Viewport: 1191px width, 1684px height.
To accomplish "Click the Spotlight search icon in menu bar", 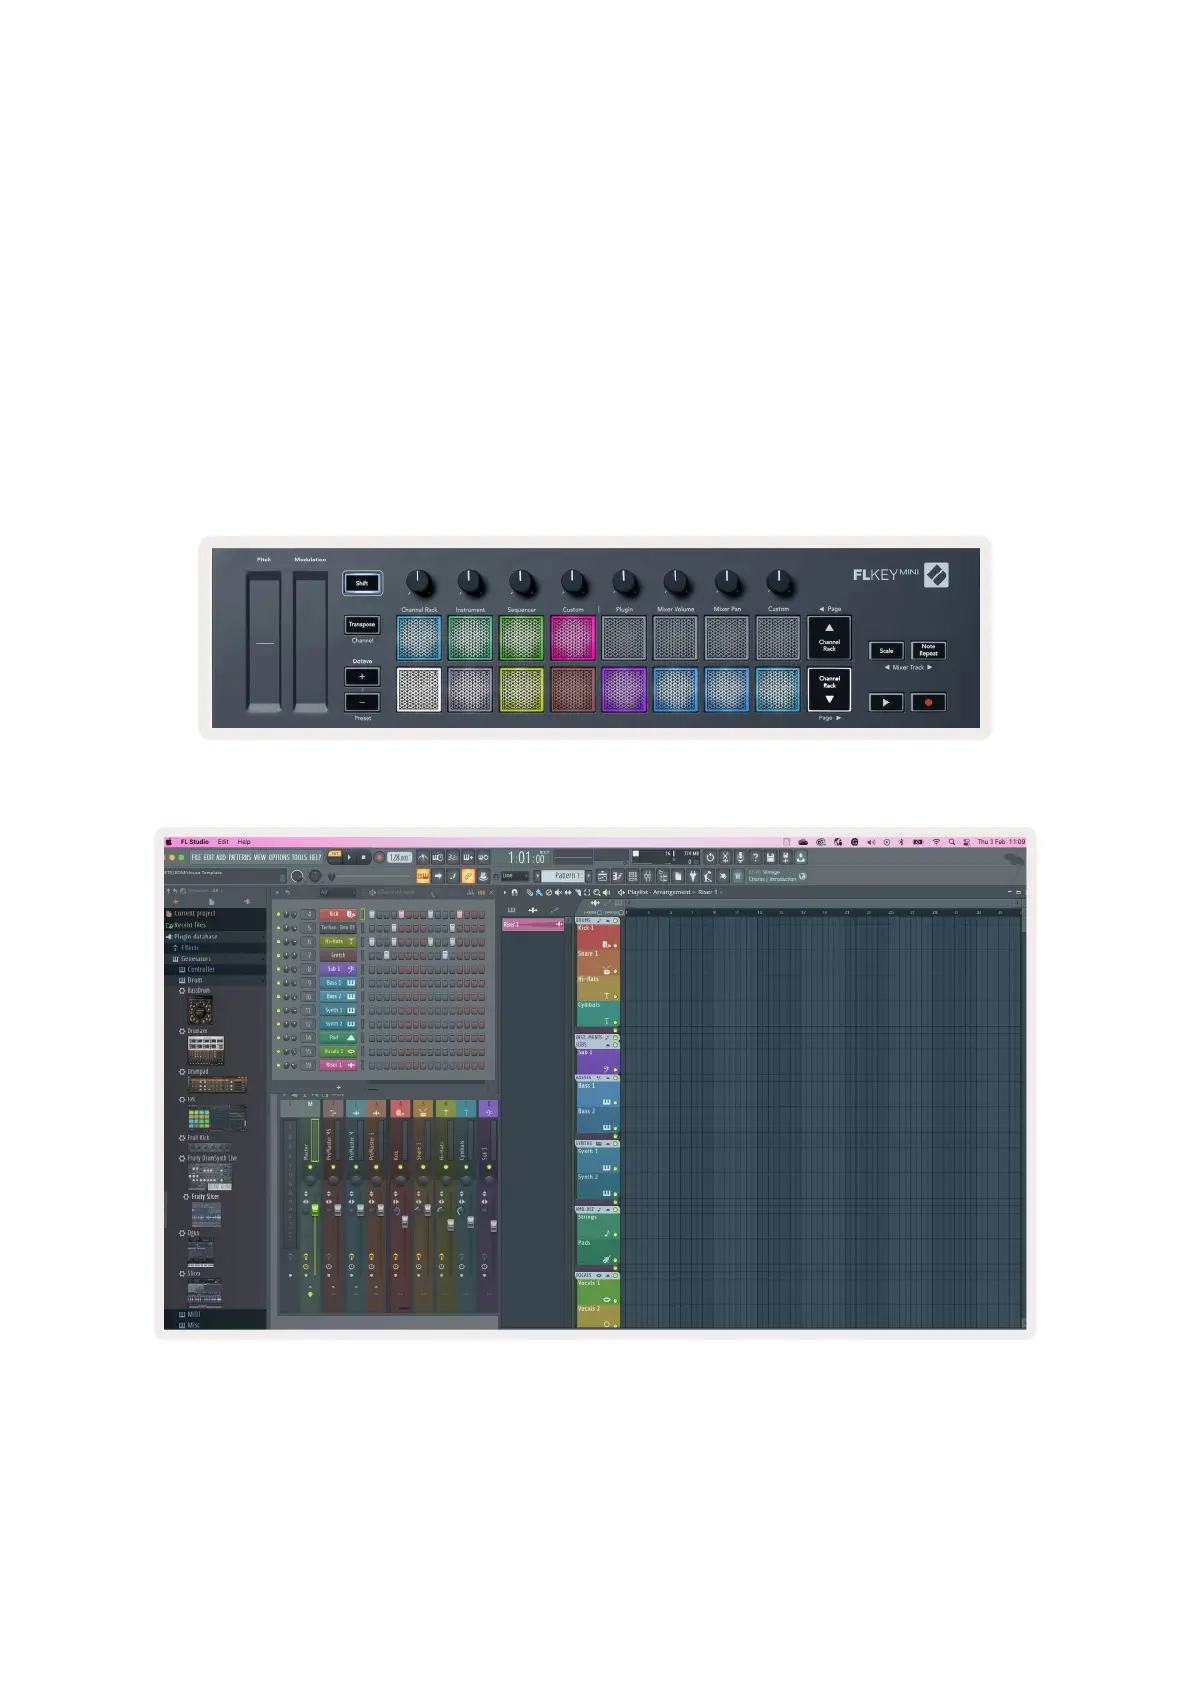I will pos(952,842).
